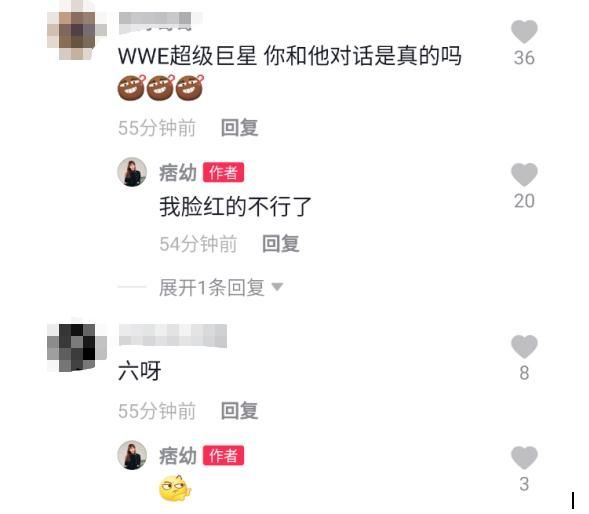Open 痞幼 avatar in second reply
Viewport: 589px width, 514px height.
[132, 455]
